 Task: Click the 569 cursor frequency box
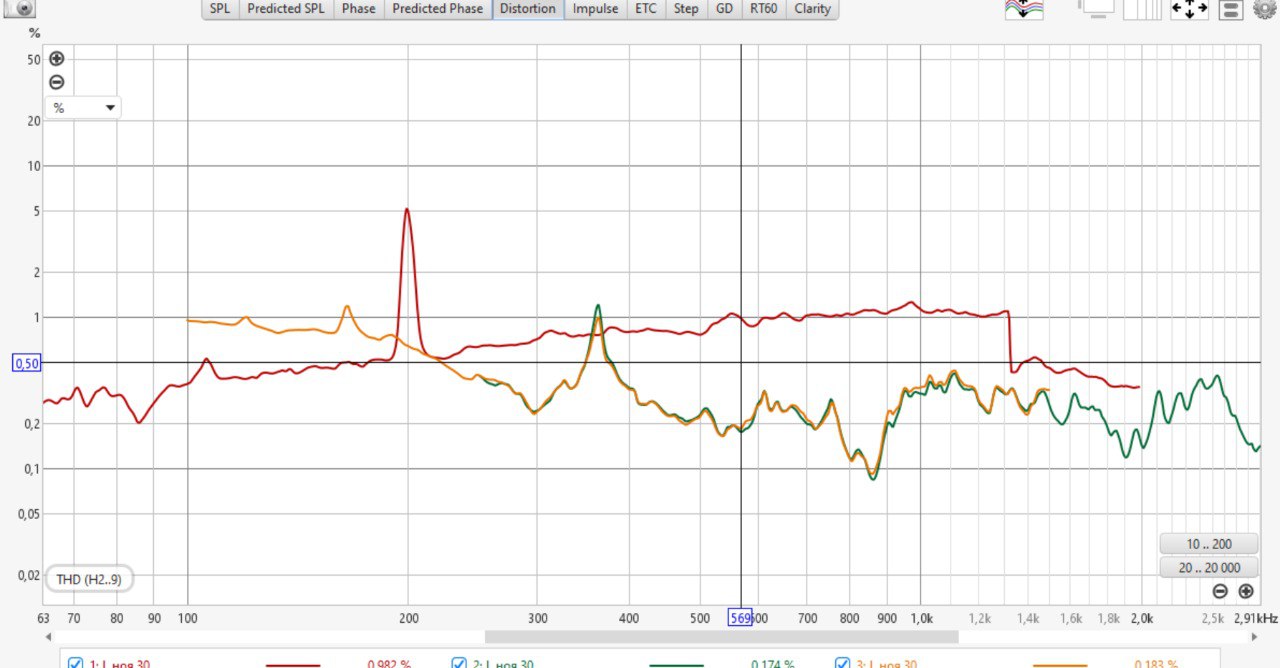click(740, 617)
